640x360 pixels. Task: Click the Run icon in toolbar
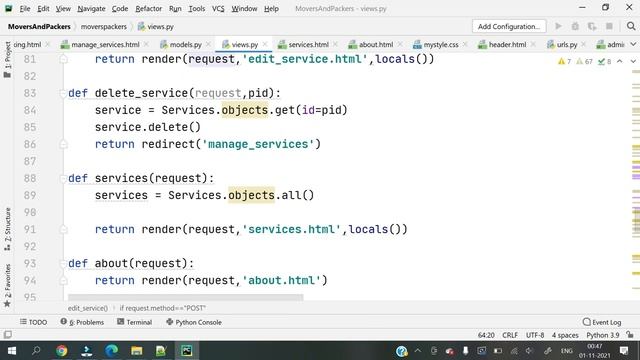[x=558, y=26]
